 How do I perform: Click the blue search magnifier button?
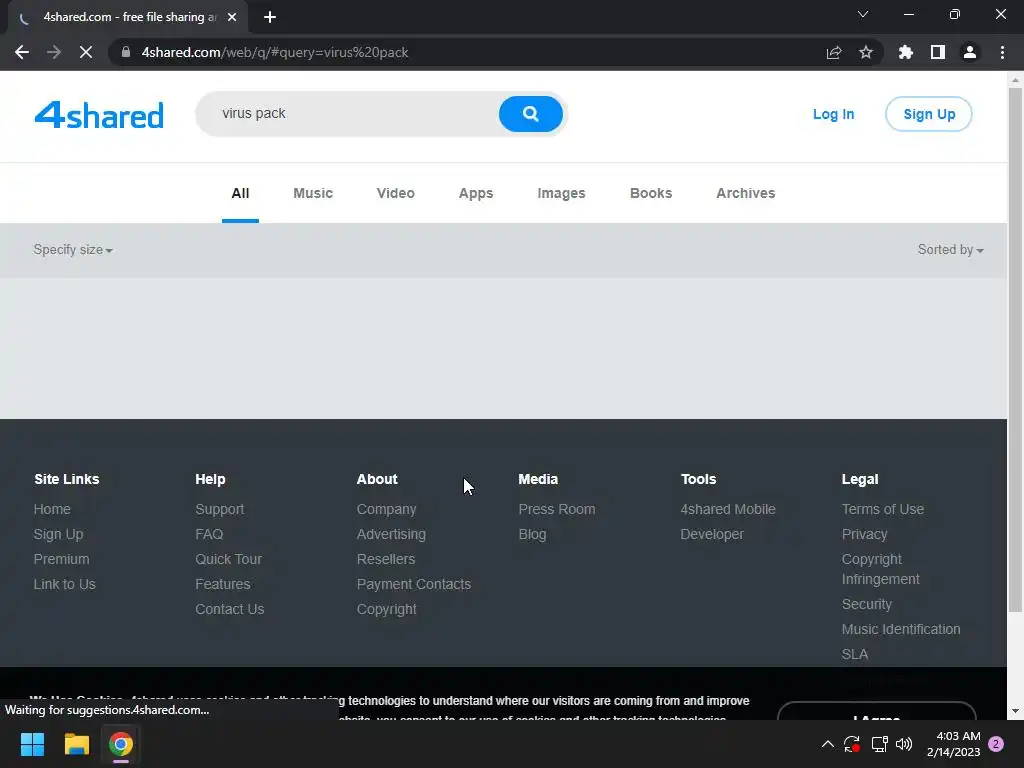(x=530, y=114)
